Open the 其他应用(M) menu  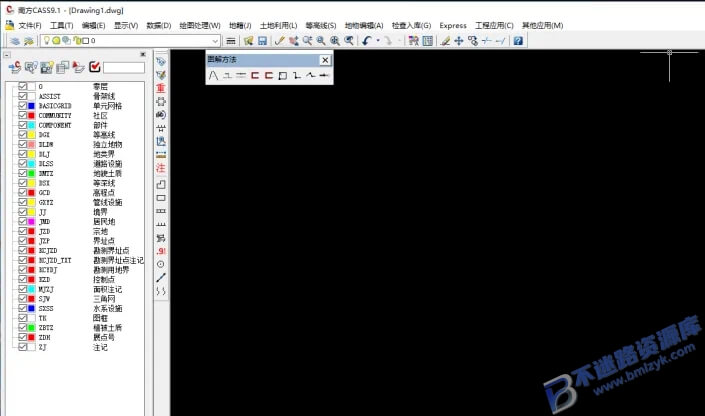(542, 26)
